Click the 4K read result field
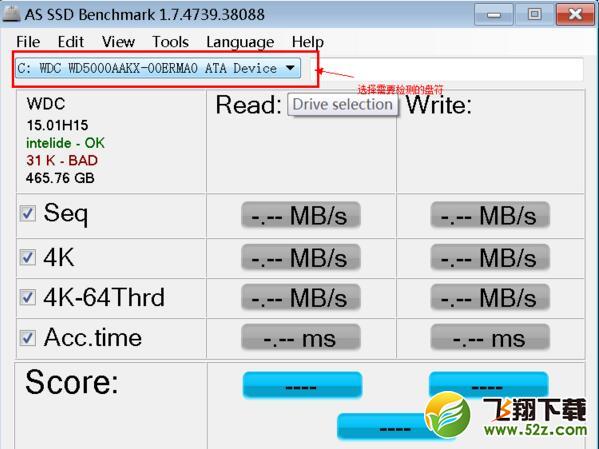The width and height of the screenshot is (599, 449). pyautogui.click(x=301, y=257)
